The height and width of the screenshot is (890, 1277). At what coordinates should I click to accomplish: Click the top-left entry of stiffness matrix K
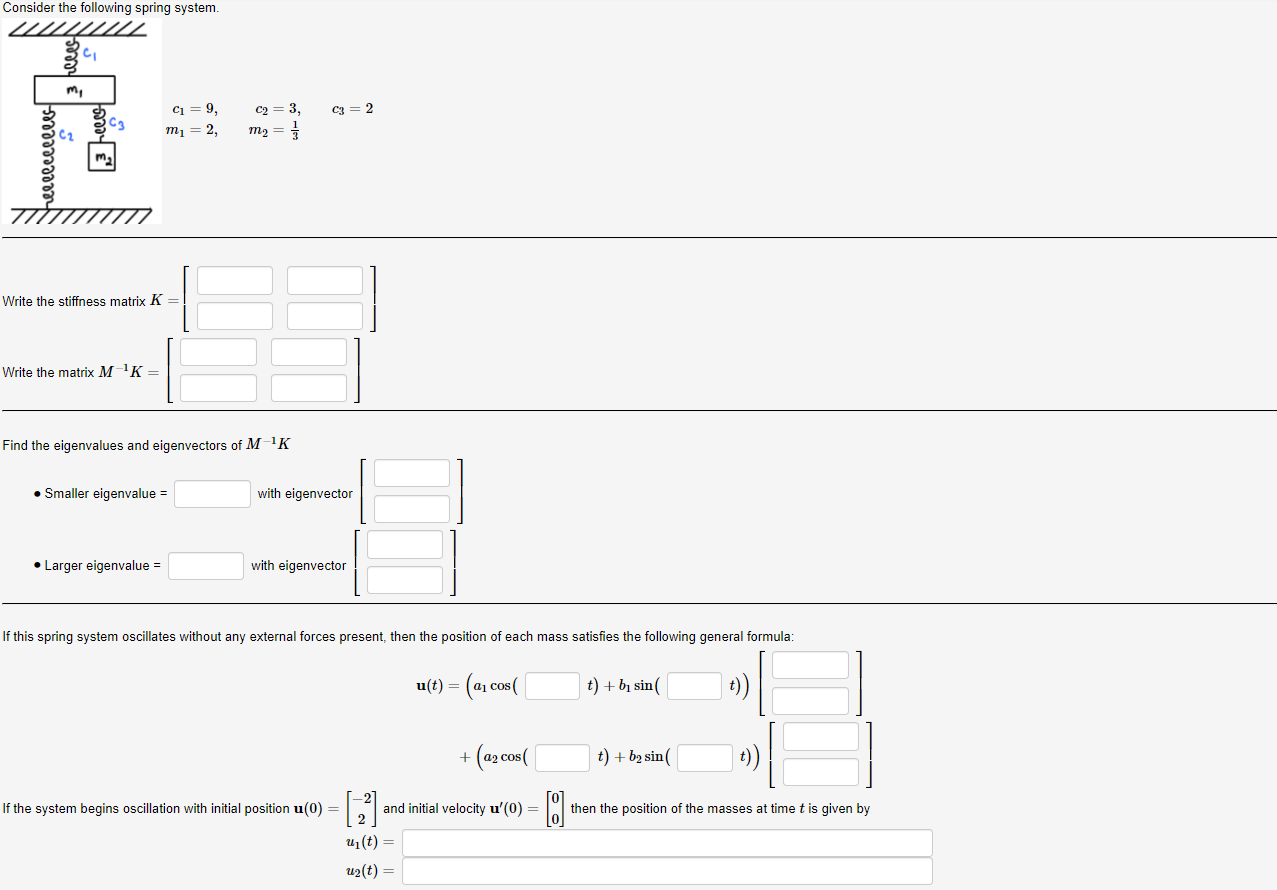[x=234, y=280]
